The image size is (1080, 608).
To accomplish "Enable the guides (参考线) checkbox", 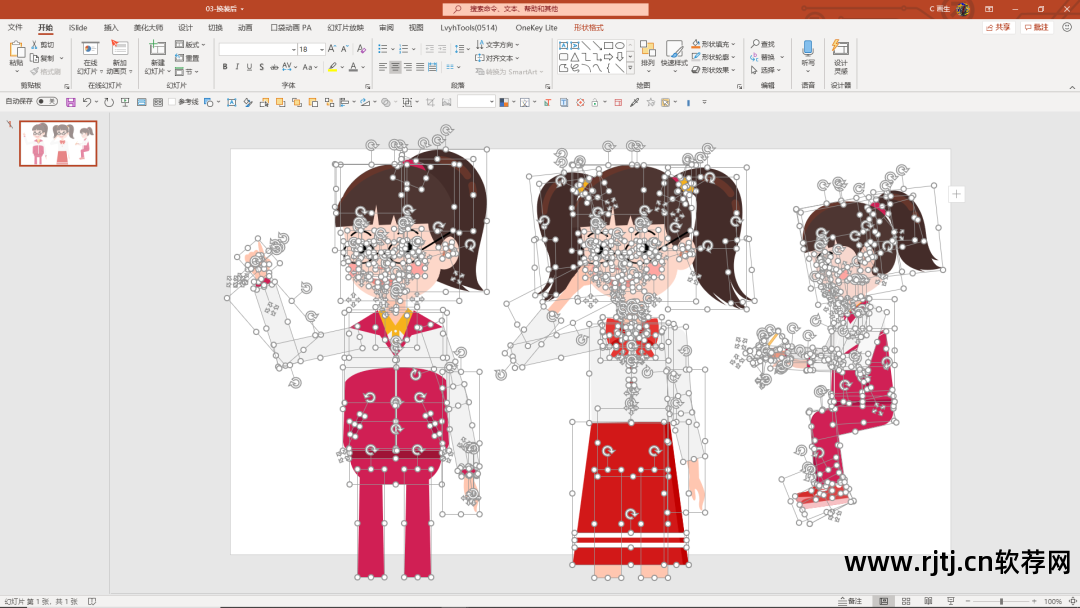I will (x=172, y=102).
